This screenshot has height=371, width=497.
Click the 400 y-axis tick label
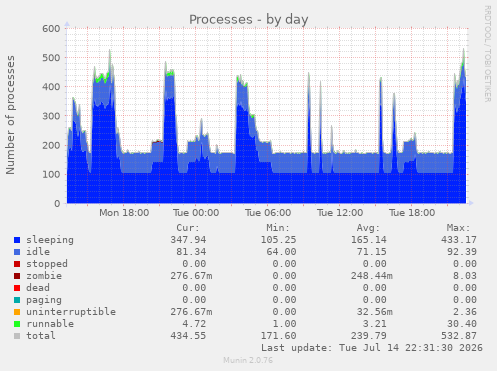click(x=51, y=87)
